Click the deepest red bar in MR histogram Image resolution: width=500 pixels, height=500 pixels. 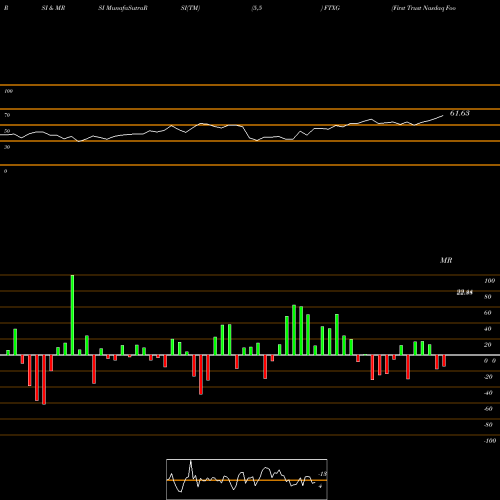[44, 380]
